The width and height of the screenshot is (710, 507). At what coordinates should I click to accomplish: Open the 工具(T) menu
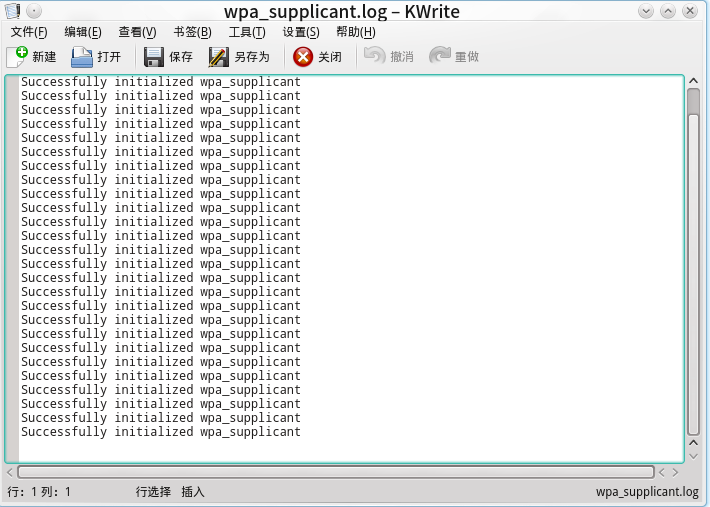tap(247, 32)
